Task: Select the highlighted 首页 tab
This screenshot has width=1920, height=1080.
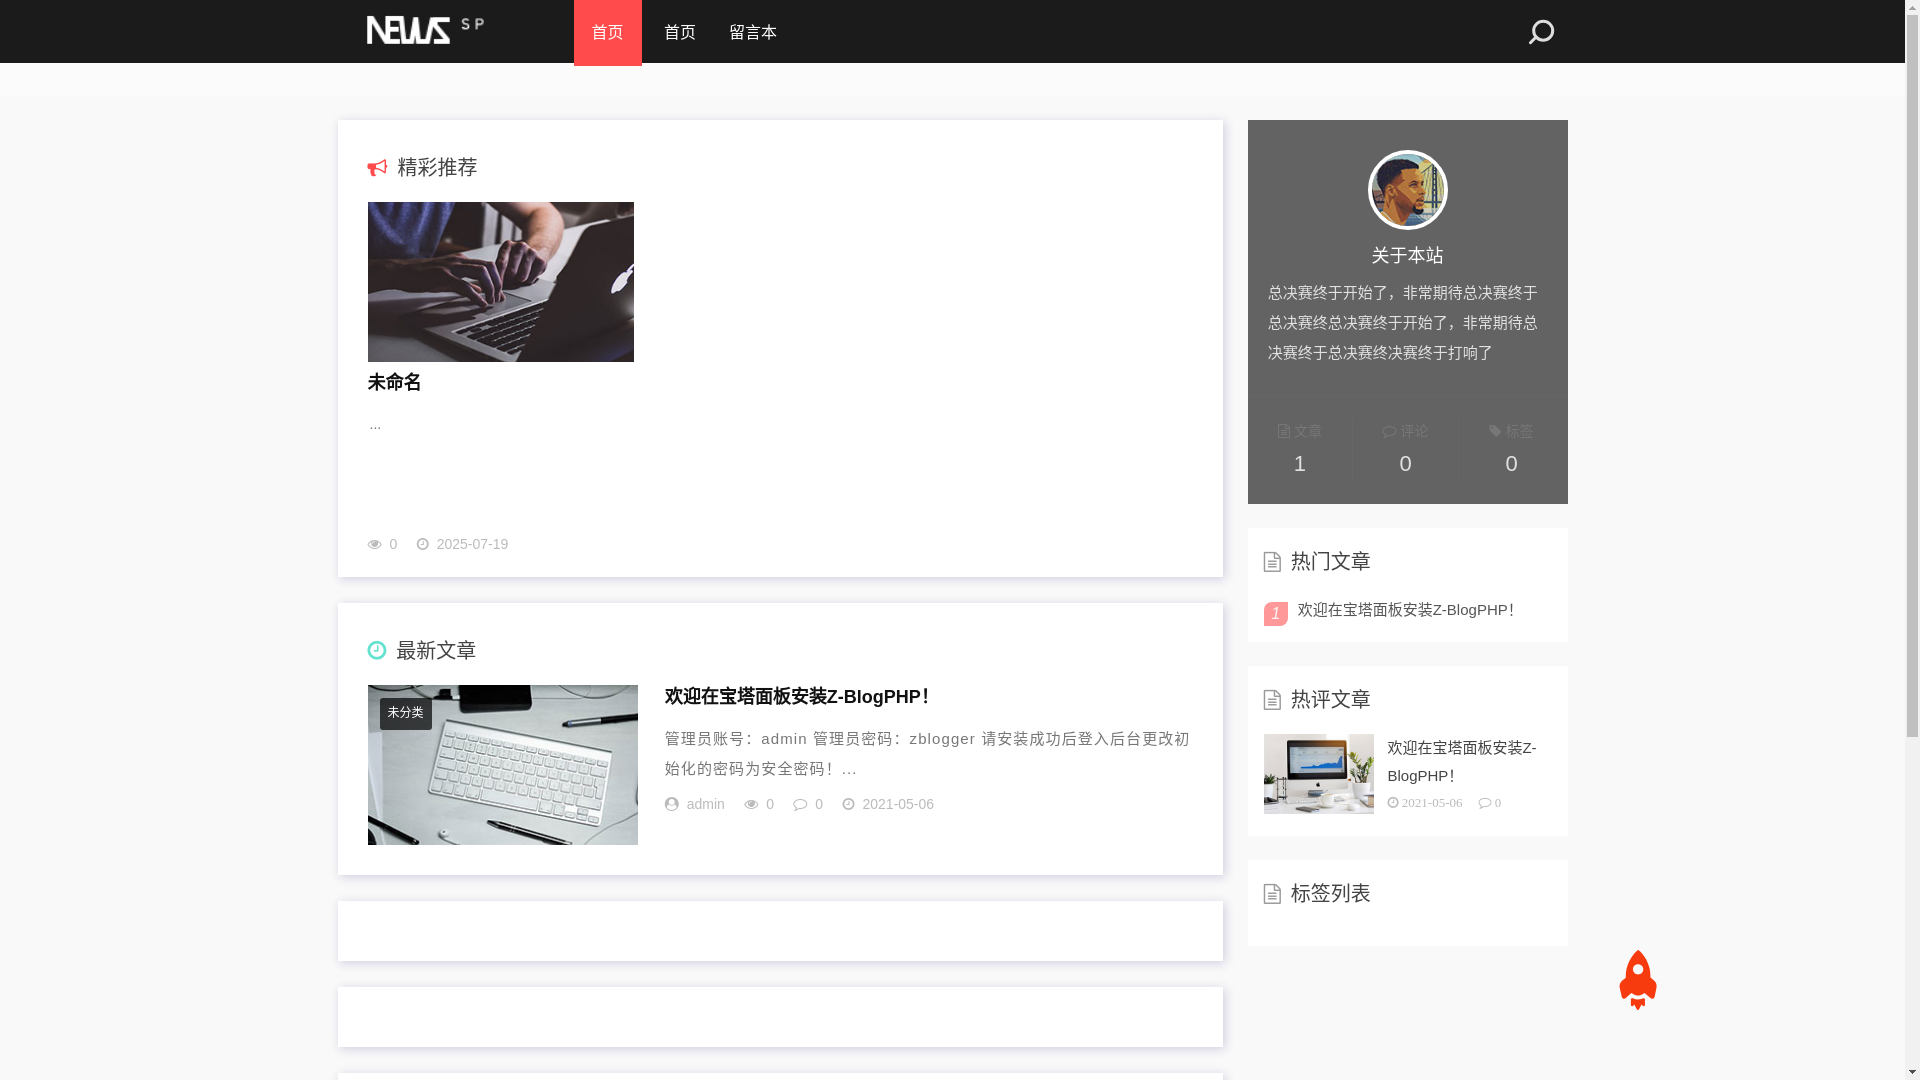Action: (608, 32)
